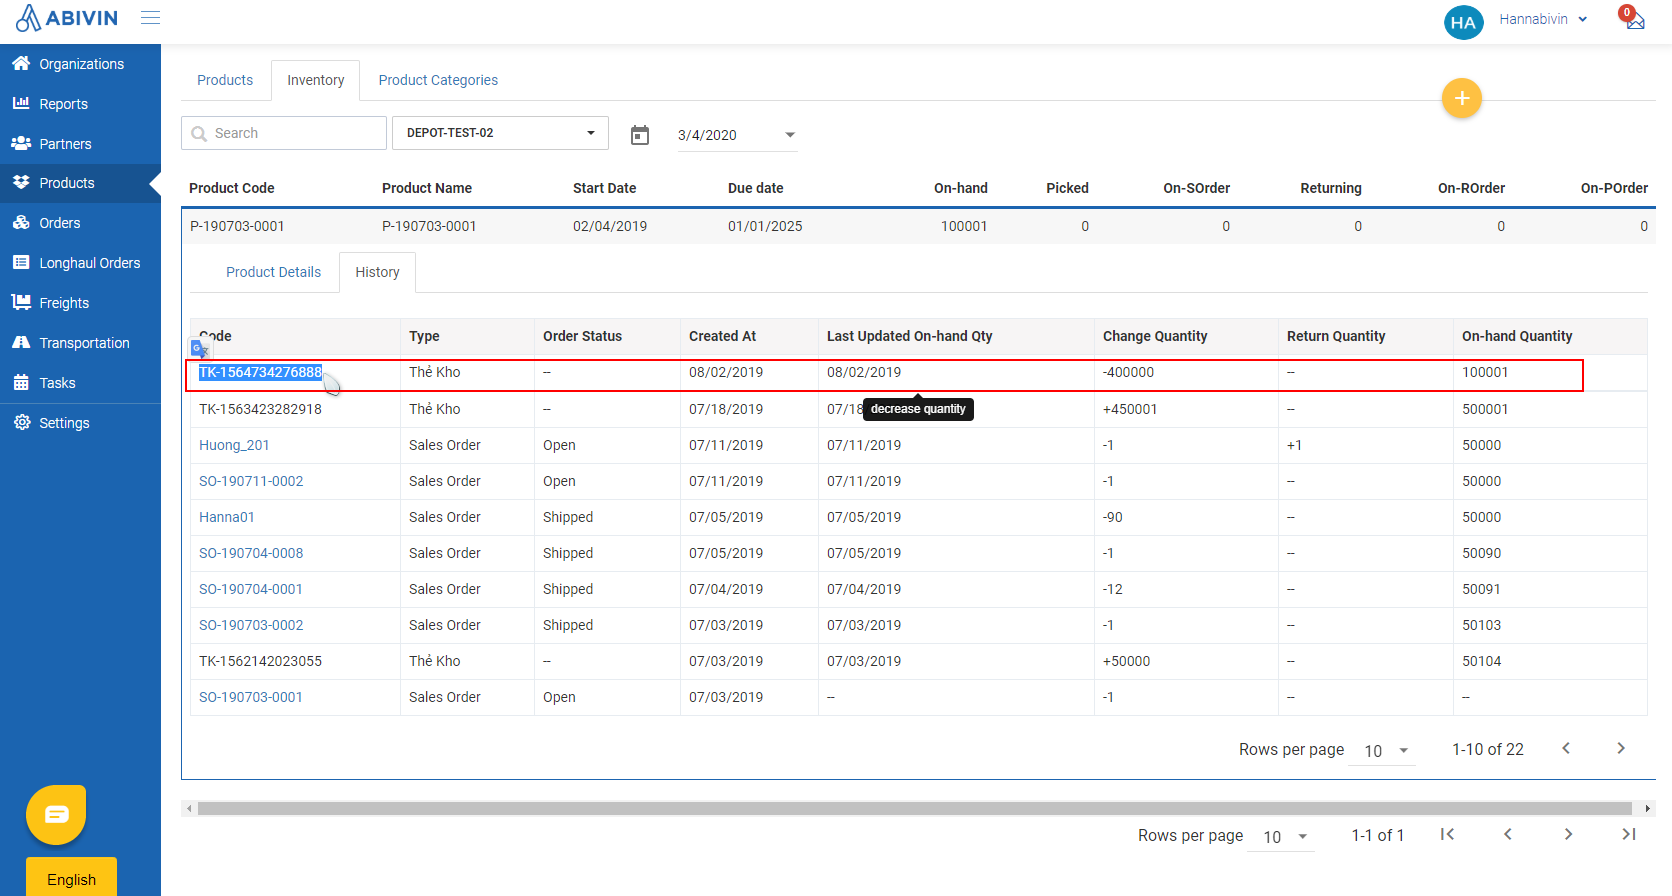The width and height of the screenshot is (1672, 896).
Task: Click the Change Quantity column header
Action: 1155,336
